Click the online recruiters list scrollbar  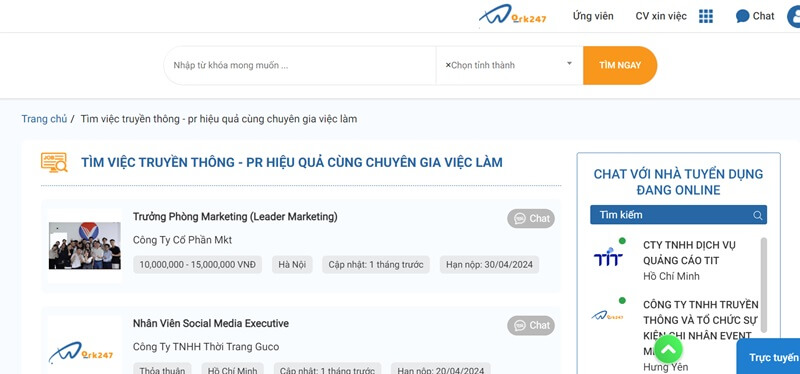[x=764, y=286]
